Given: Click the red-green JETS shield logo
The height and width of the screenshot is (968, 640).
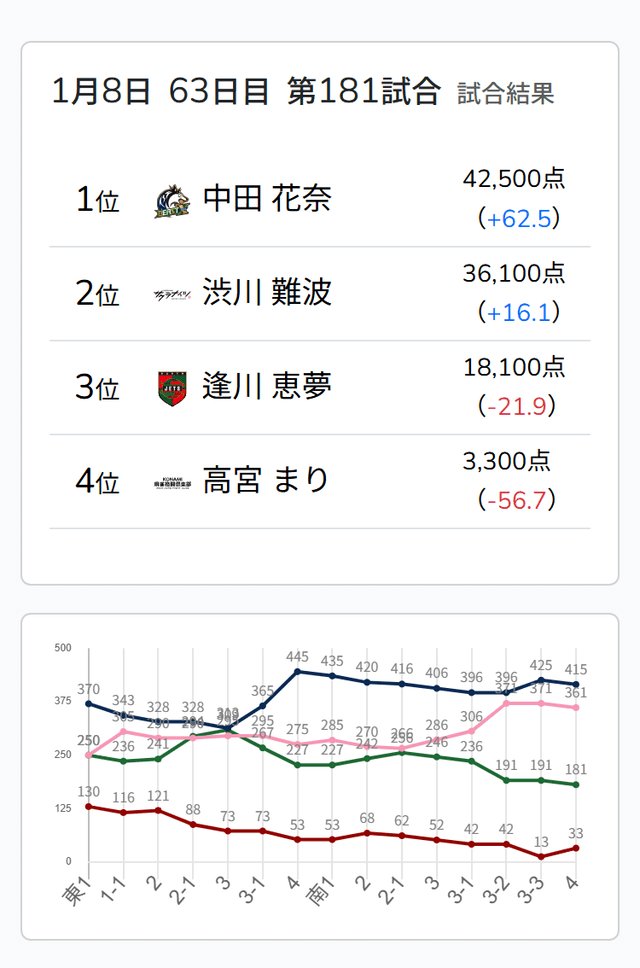Looking at the screenshot, I should click(x=171, y=388).
